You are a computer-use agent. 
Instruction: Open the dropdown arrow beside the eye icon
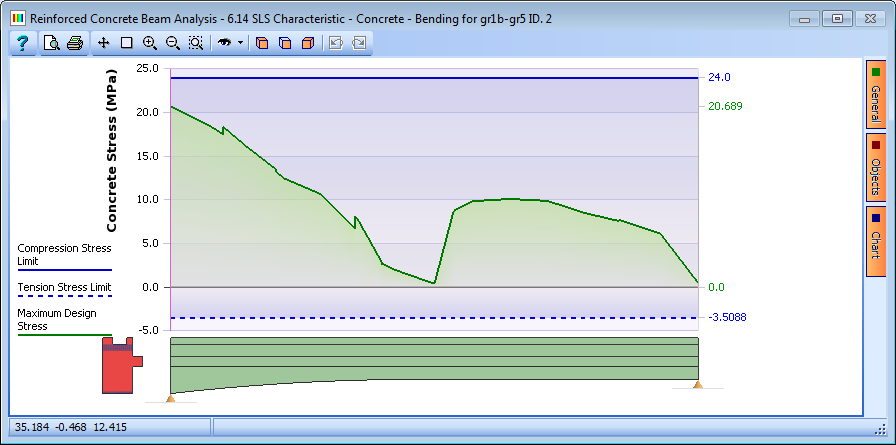click(x=240, y=43)
